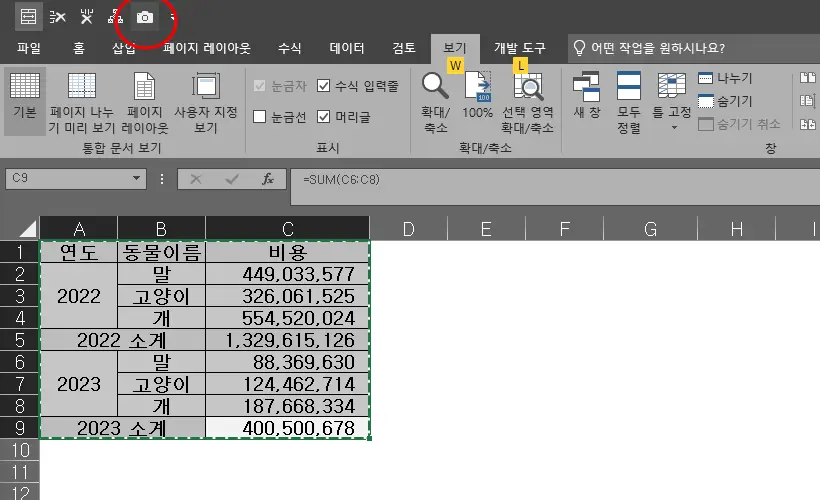The height and width of the screenshot is (500, 820).
Task: Click cell with 449,033,577
Action: 288,274
